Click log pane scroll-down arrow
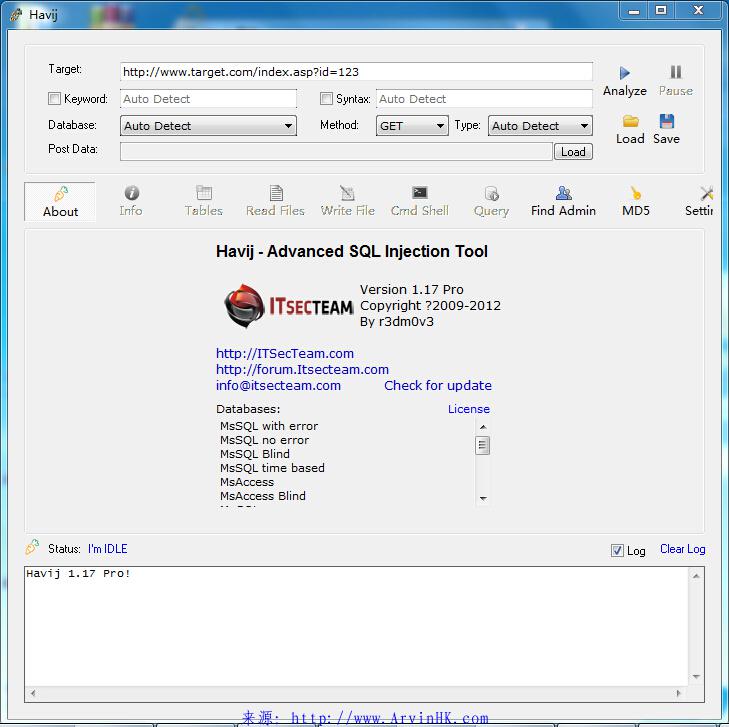 click(x=696, y=676)
